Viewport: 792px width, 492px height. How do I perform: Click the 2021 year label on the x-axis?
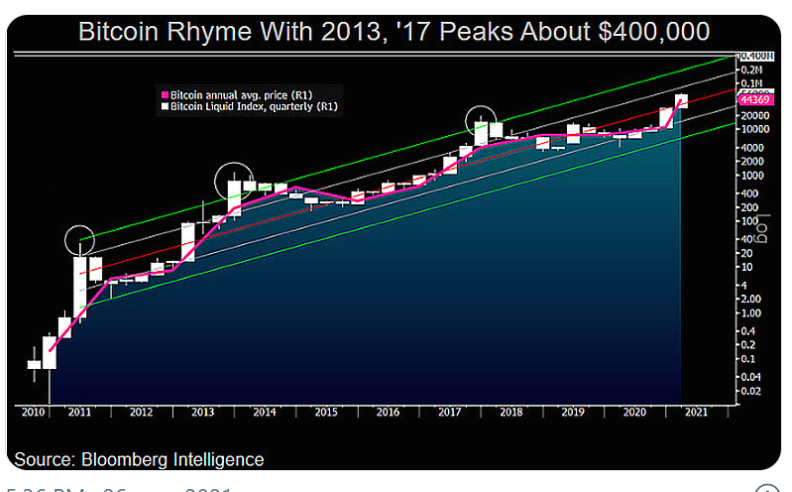click(x=696, y=412)
